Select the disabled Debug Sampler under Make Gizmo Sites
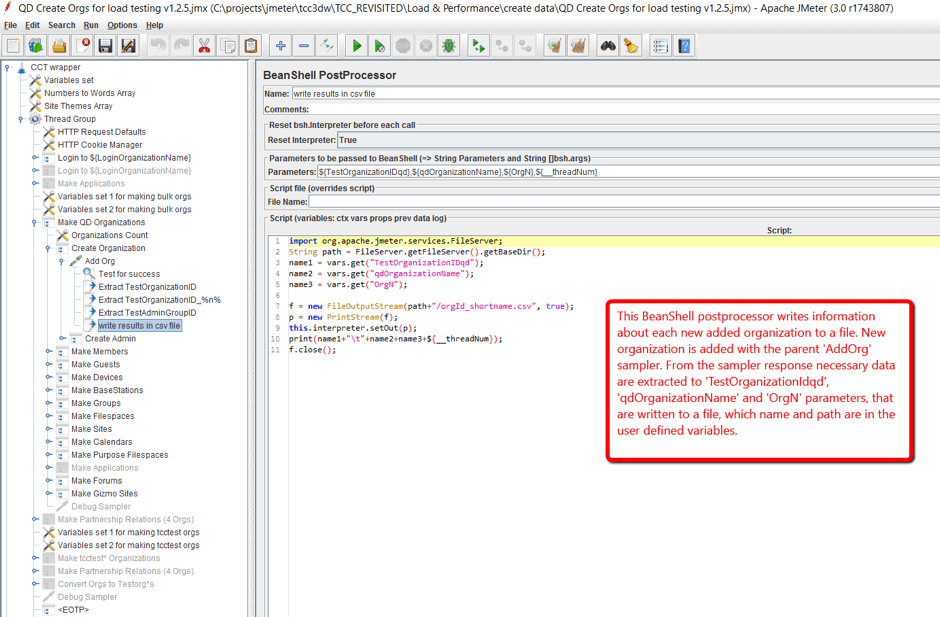 click(x=101, y=506)
